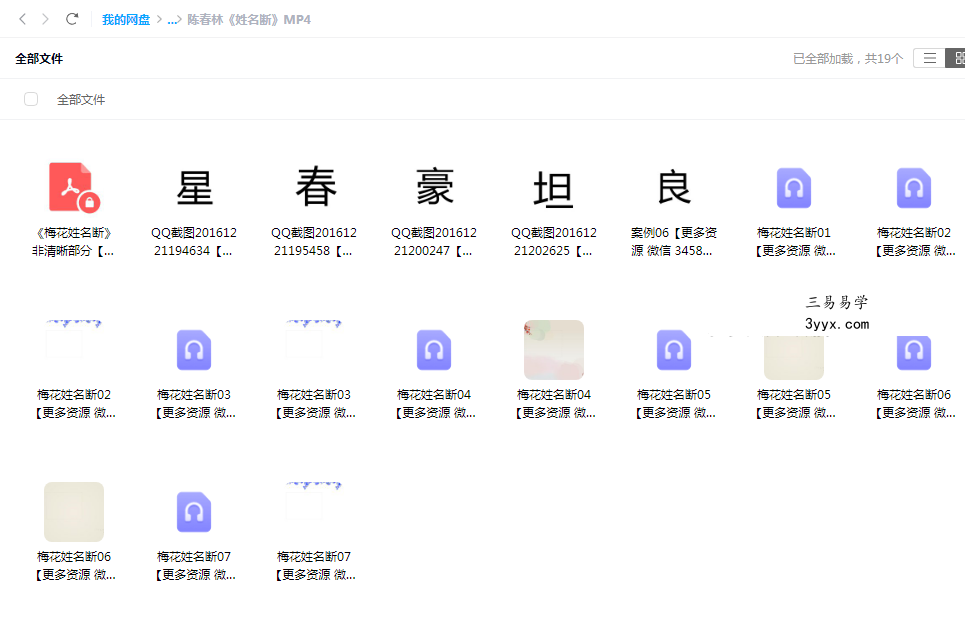Go back with the left arrow
965x624 pixels.
pyautogui.click(x=23, y=19)
